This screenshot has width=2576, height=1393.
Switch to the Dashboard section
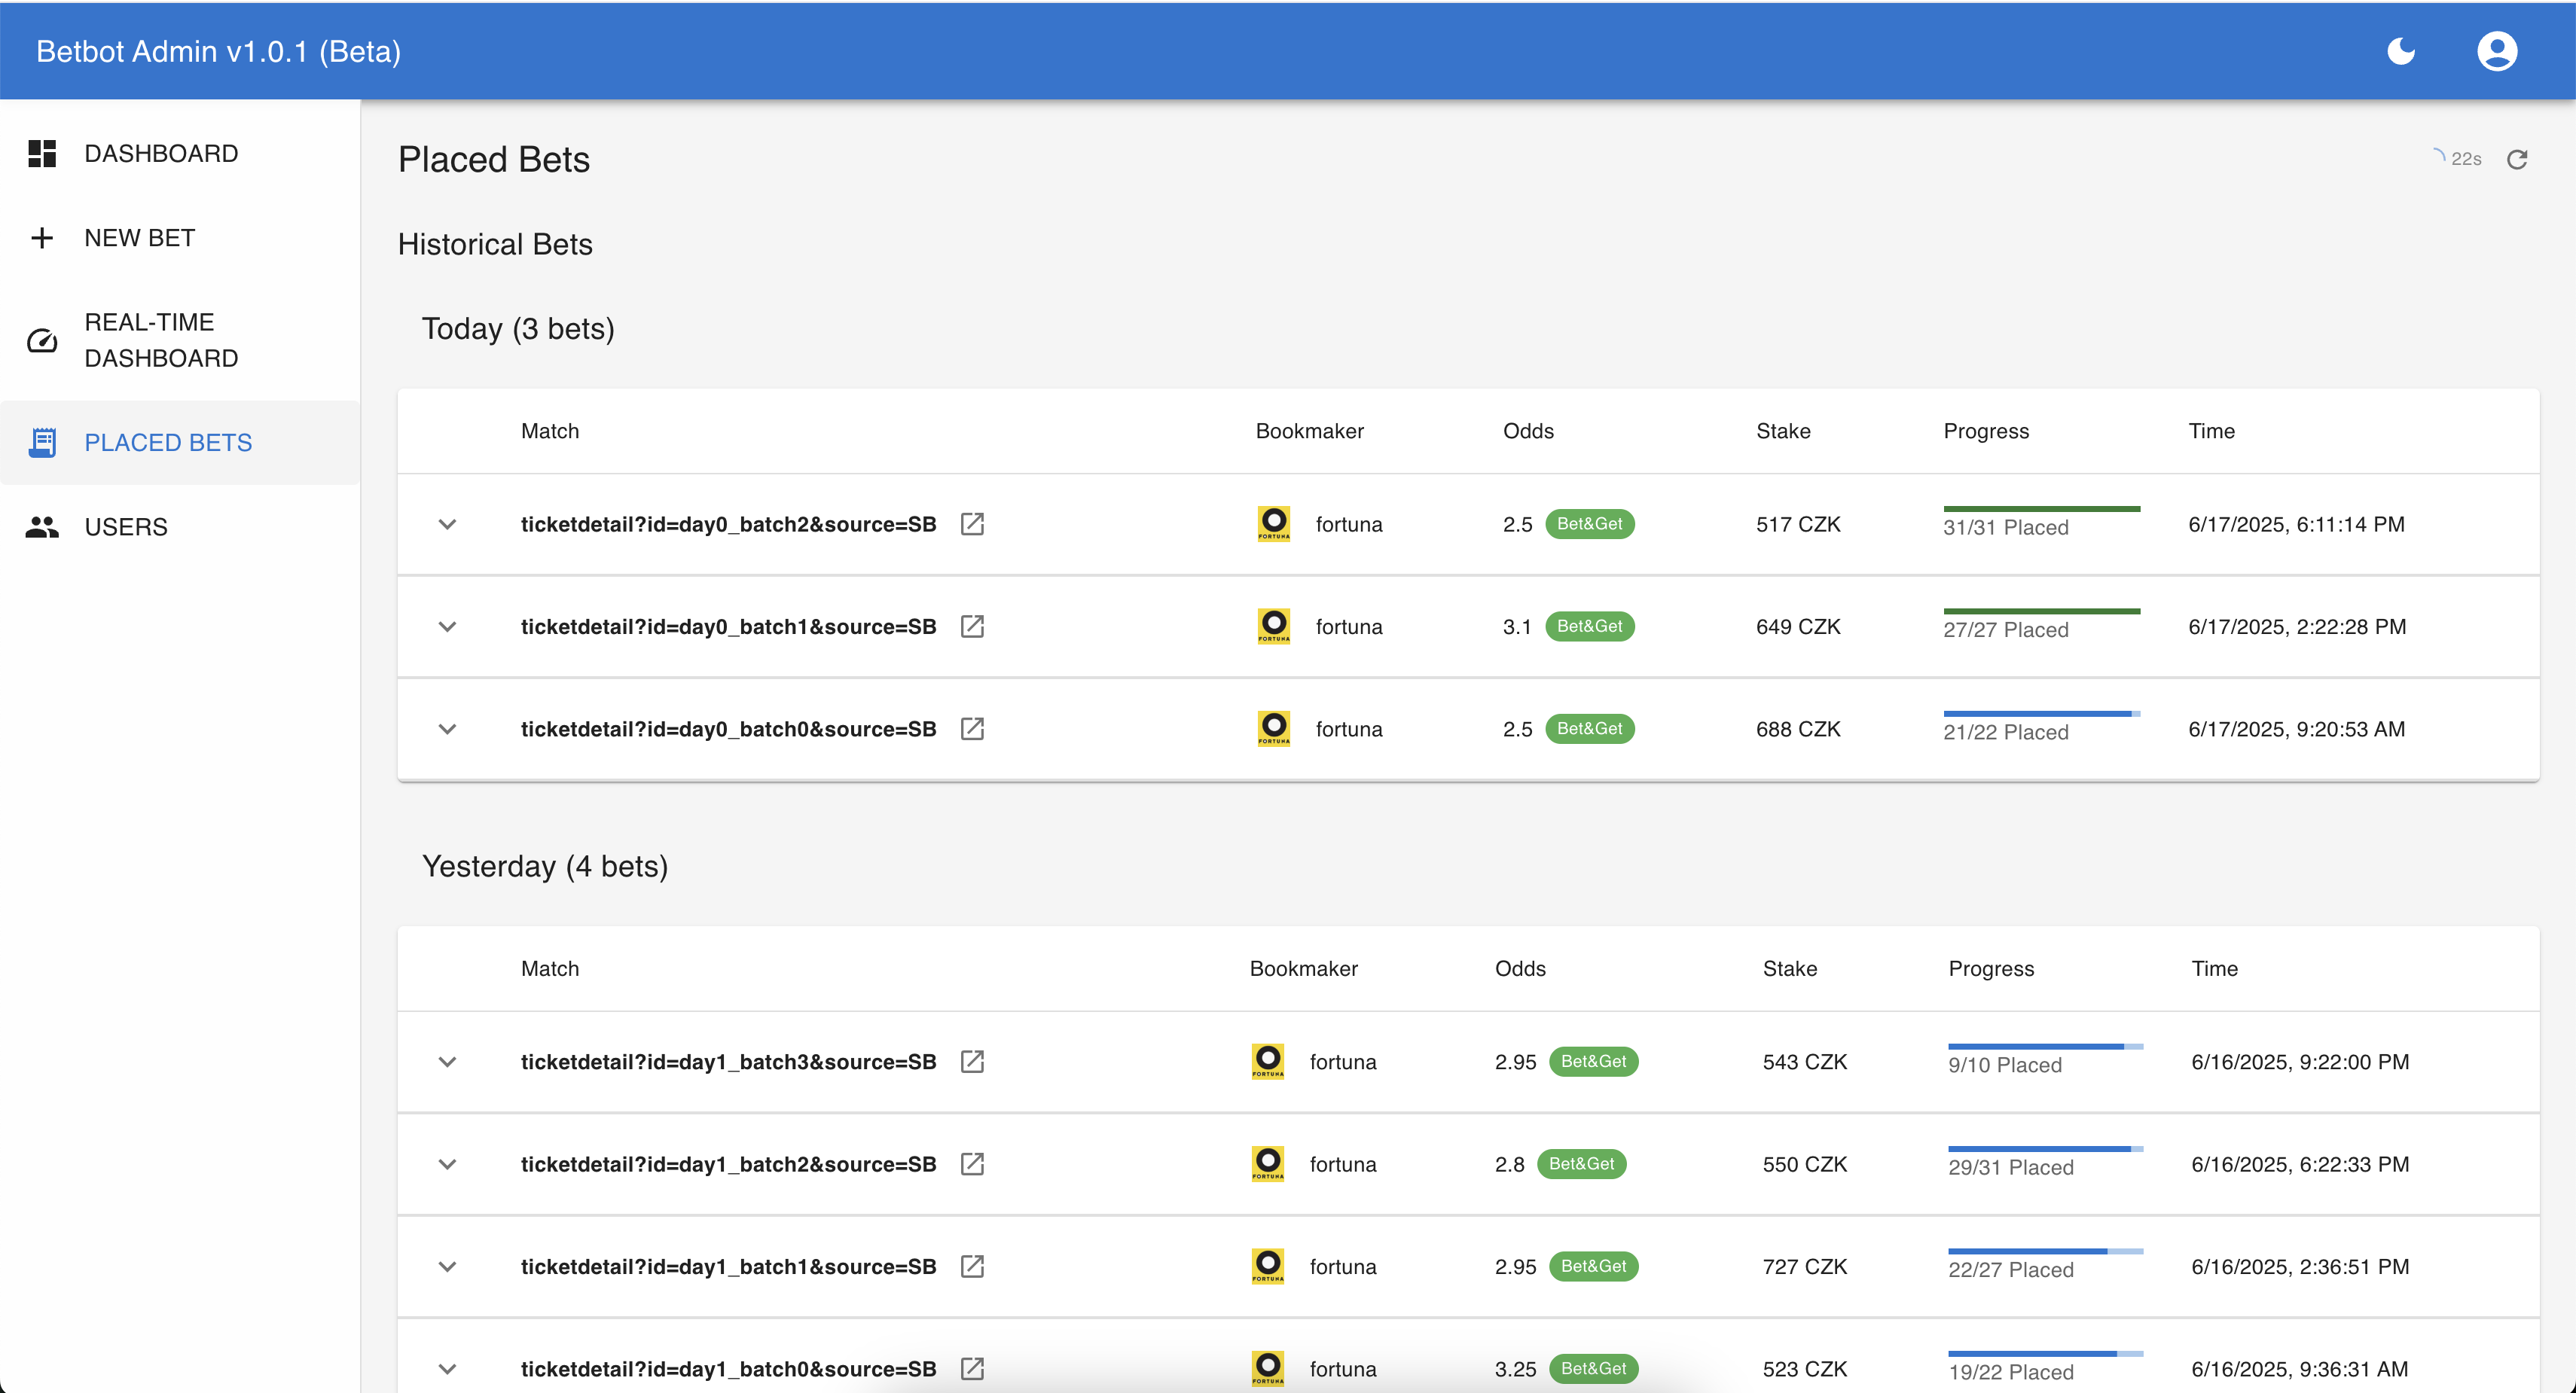160,152
